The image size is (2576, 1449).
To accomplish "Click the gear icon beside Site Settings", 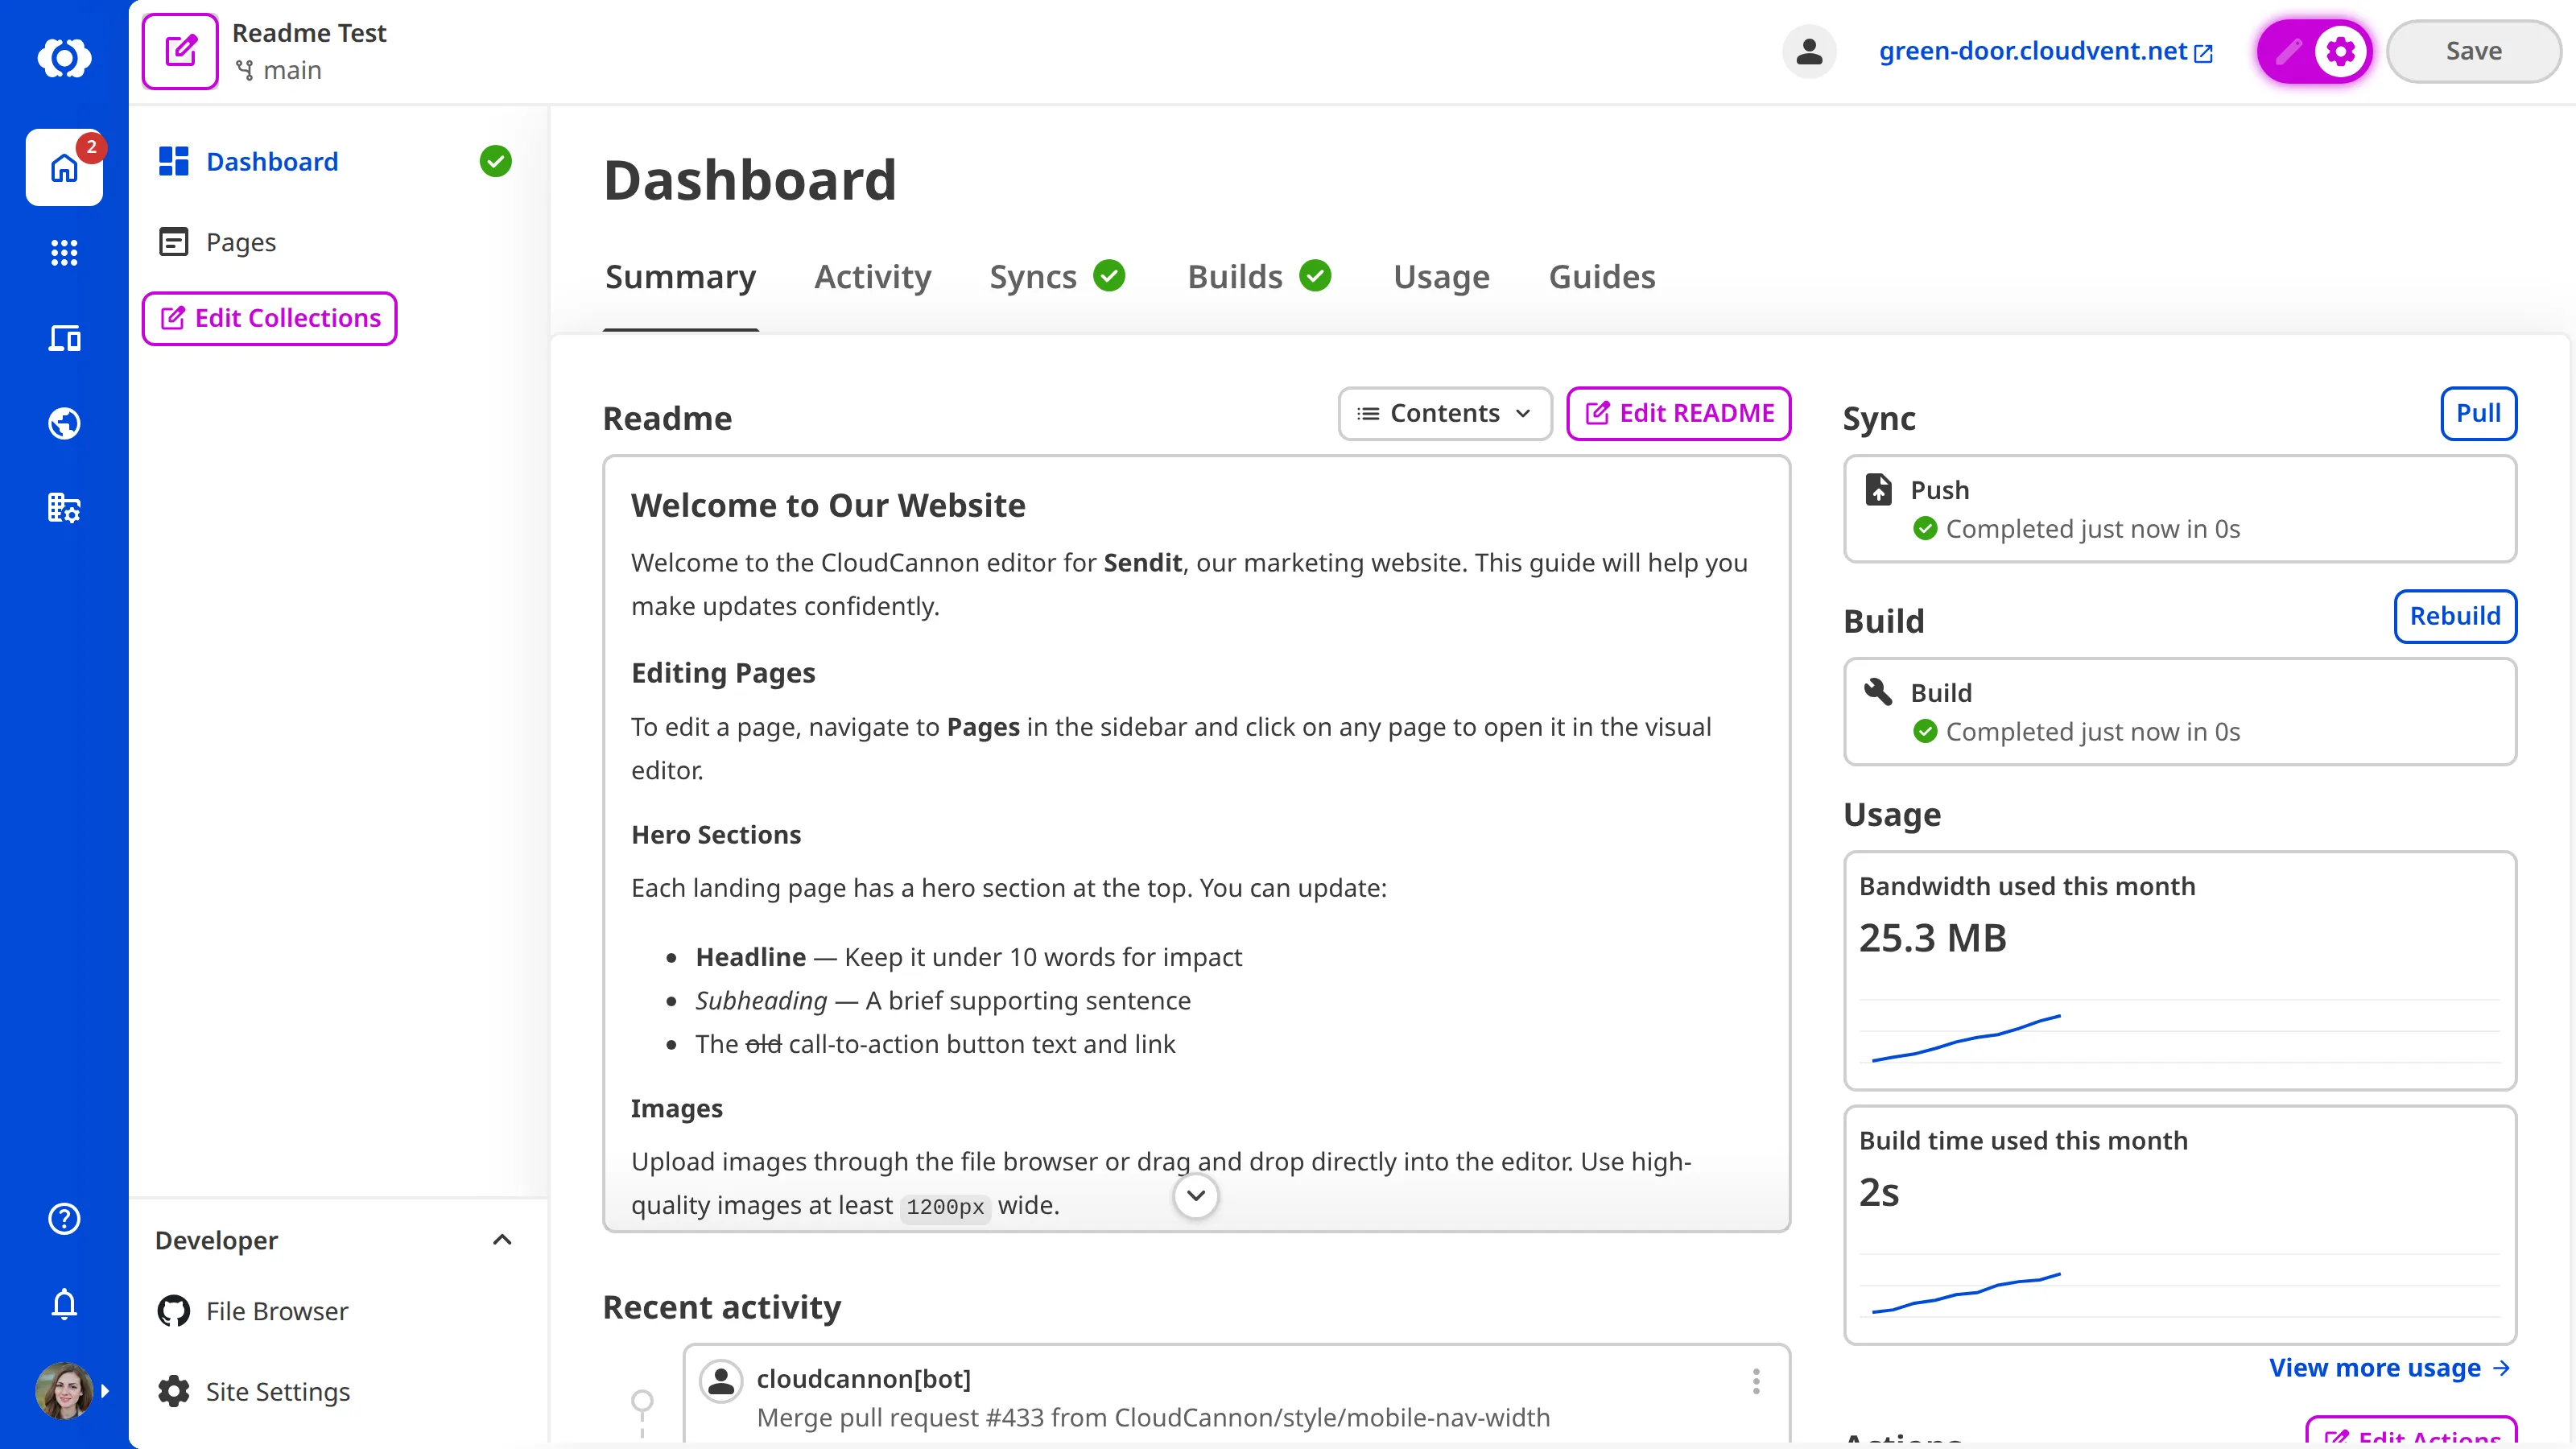I will pyautogui.click(x=174, y=1391).
